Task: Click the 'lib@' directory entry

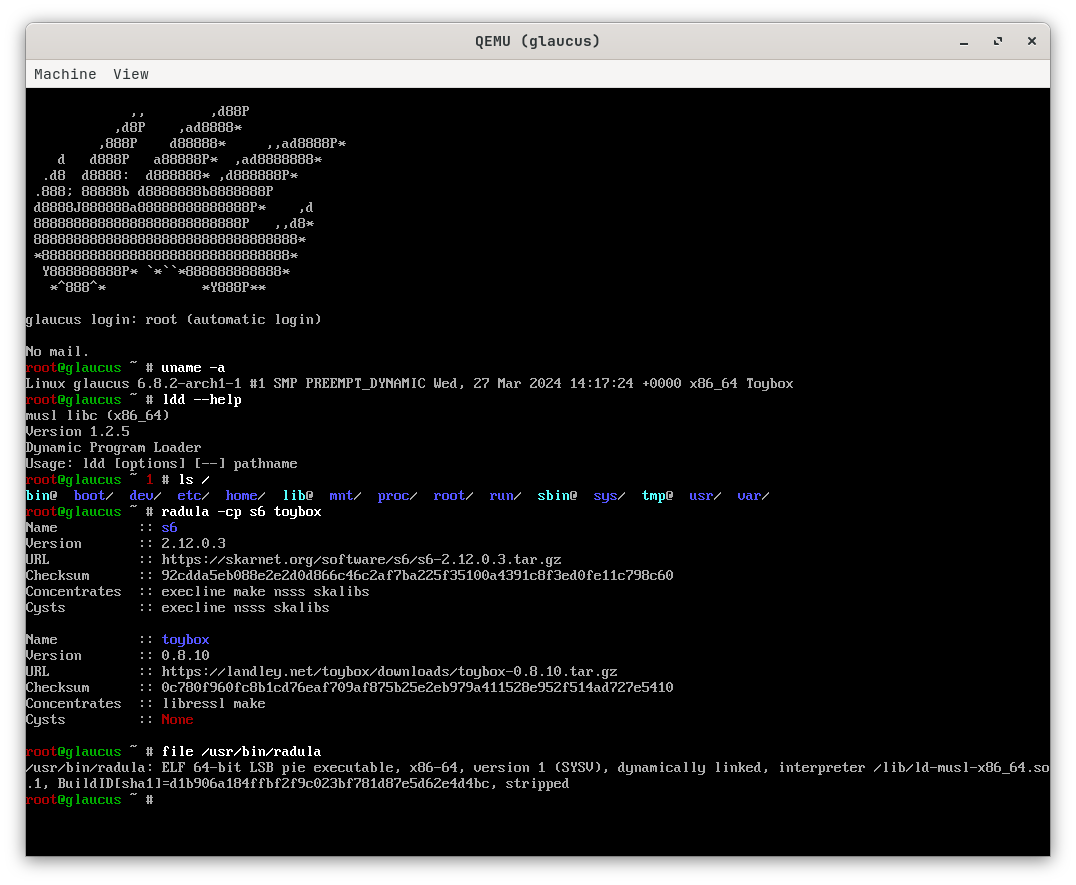Action: 298,496
